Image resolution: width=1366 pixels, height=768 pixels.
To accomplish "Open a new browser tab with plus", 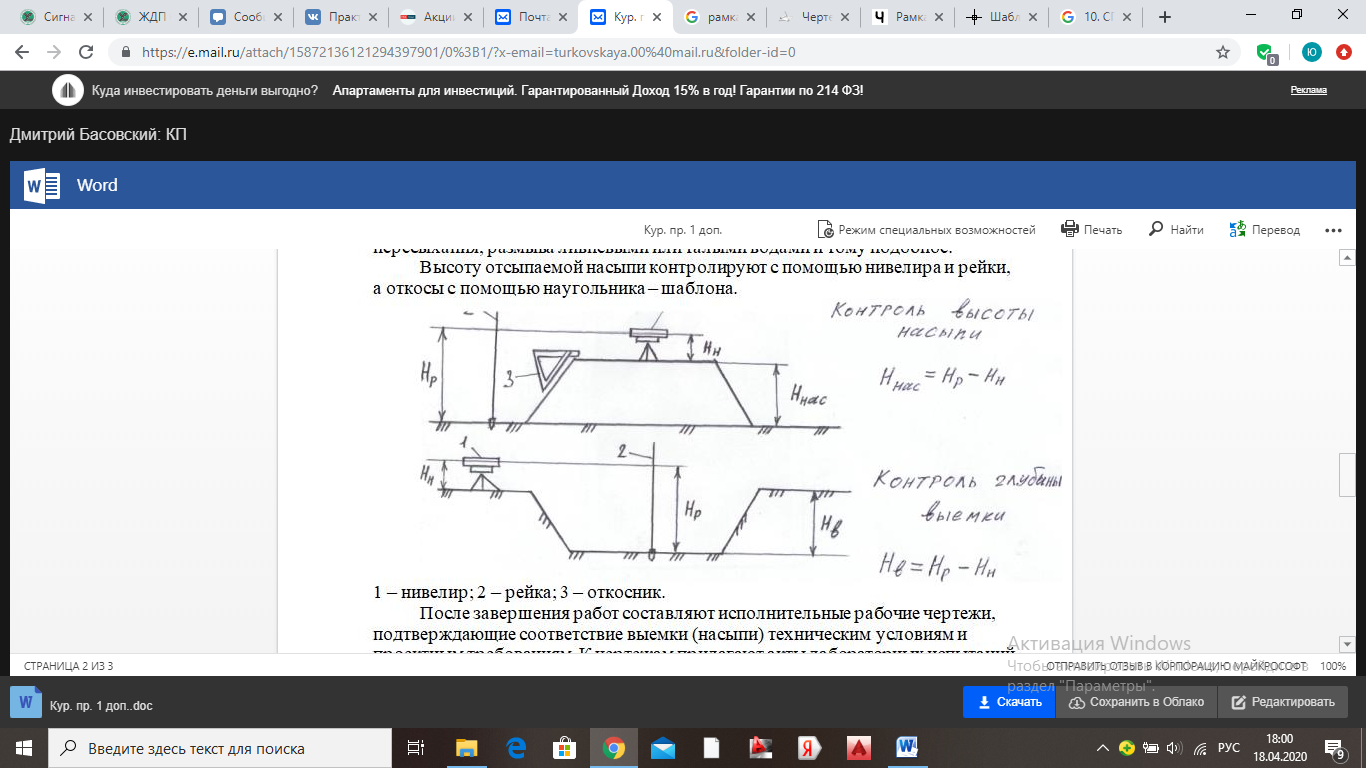I will 1164,17.
